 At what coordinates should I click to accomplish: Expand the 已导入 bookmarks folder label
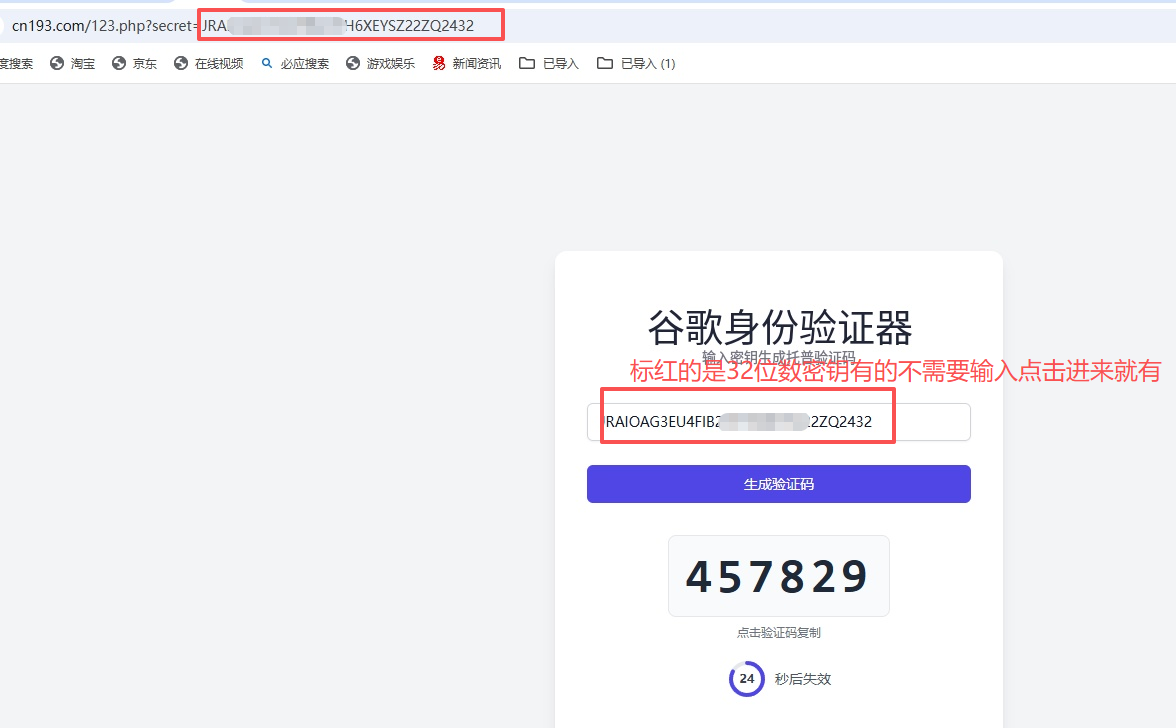561,64
